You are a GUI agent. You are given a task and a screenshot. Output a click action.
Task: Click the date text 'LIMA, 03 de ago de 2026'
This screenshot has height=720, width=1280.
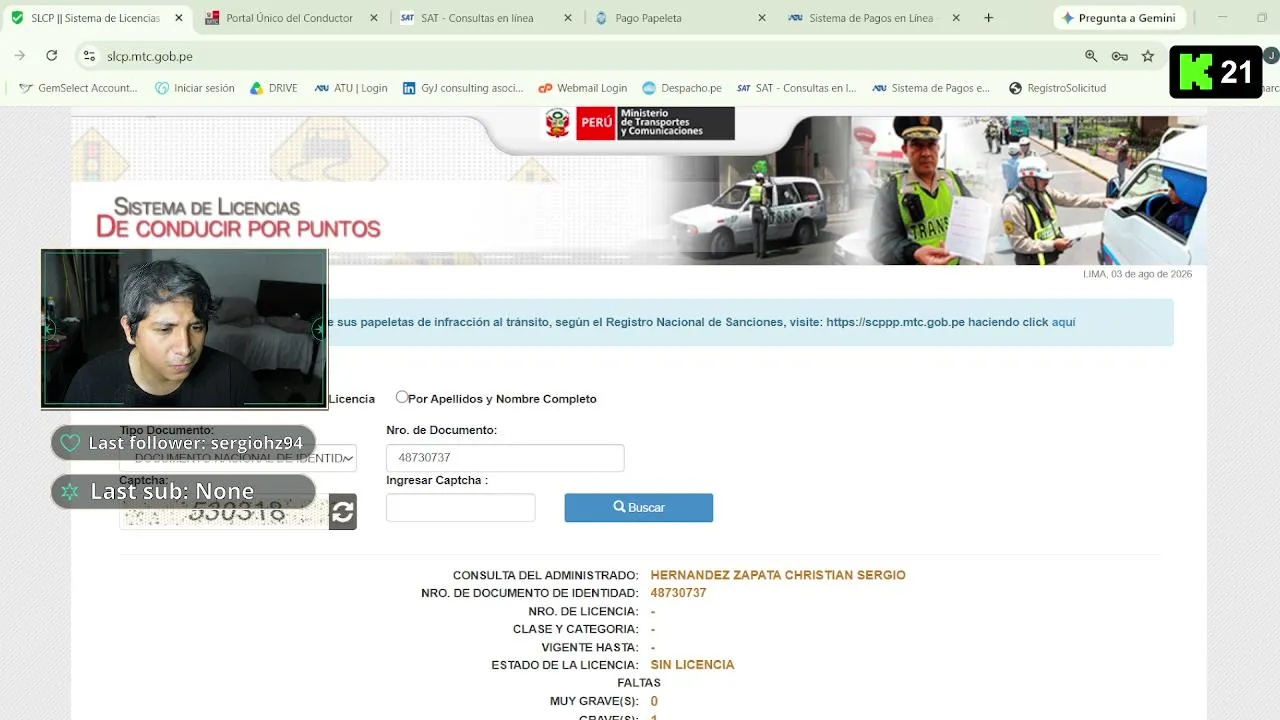coord(1137,274)
